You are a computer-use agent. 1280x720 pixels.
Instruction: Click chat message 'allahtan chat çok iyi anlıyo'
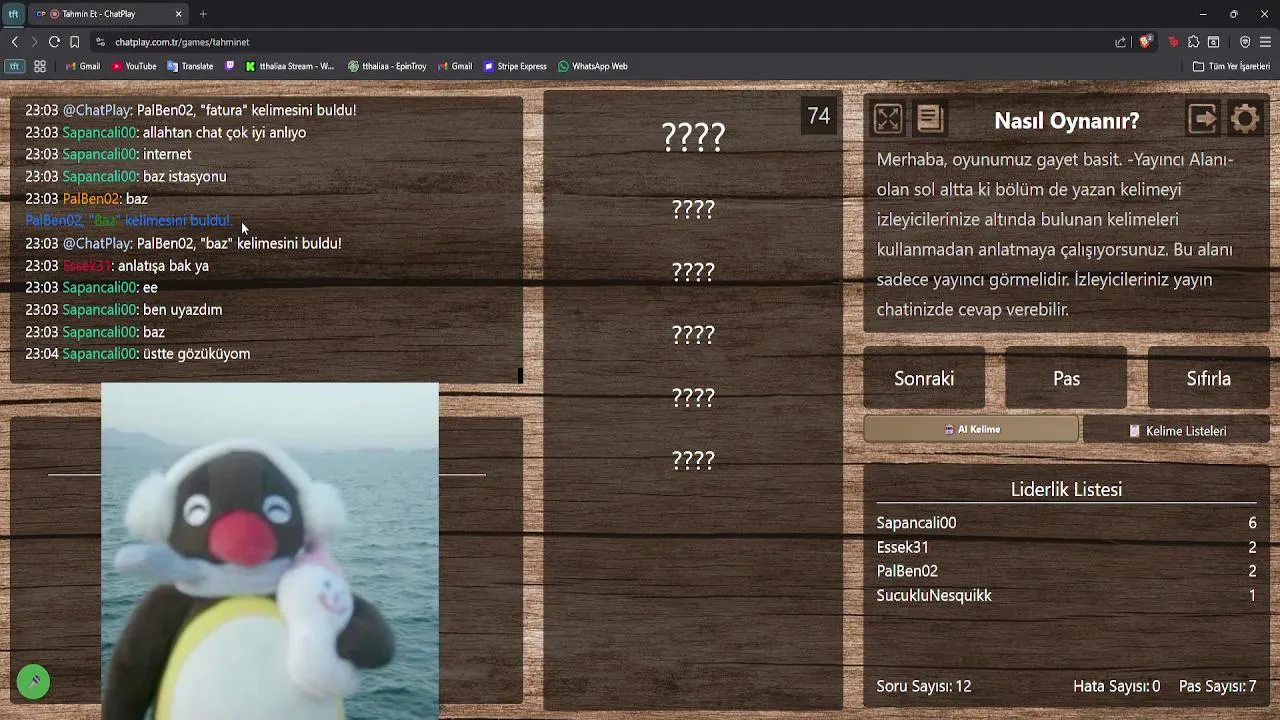[224, 133]
